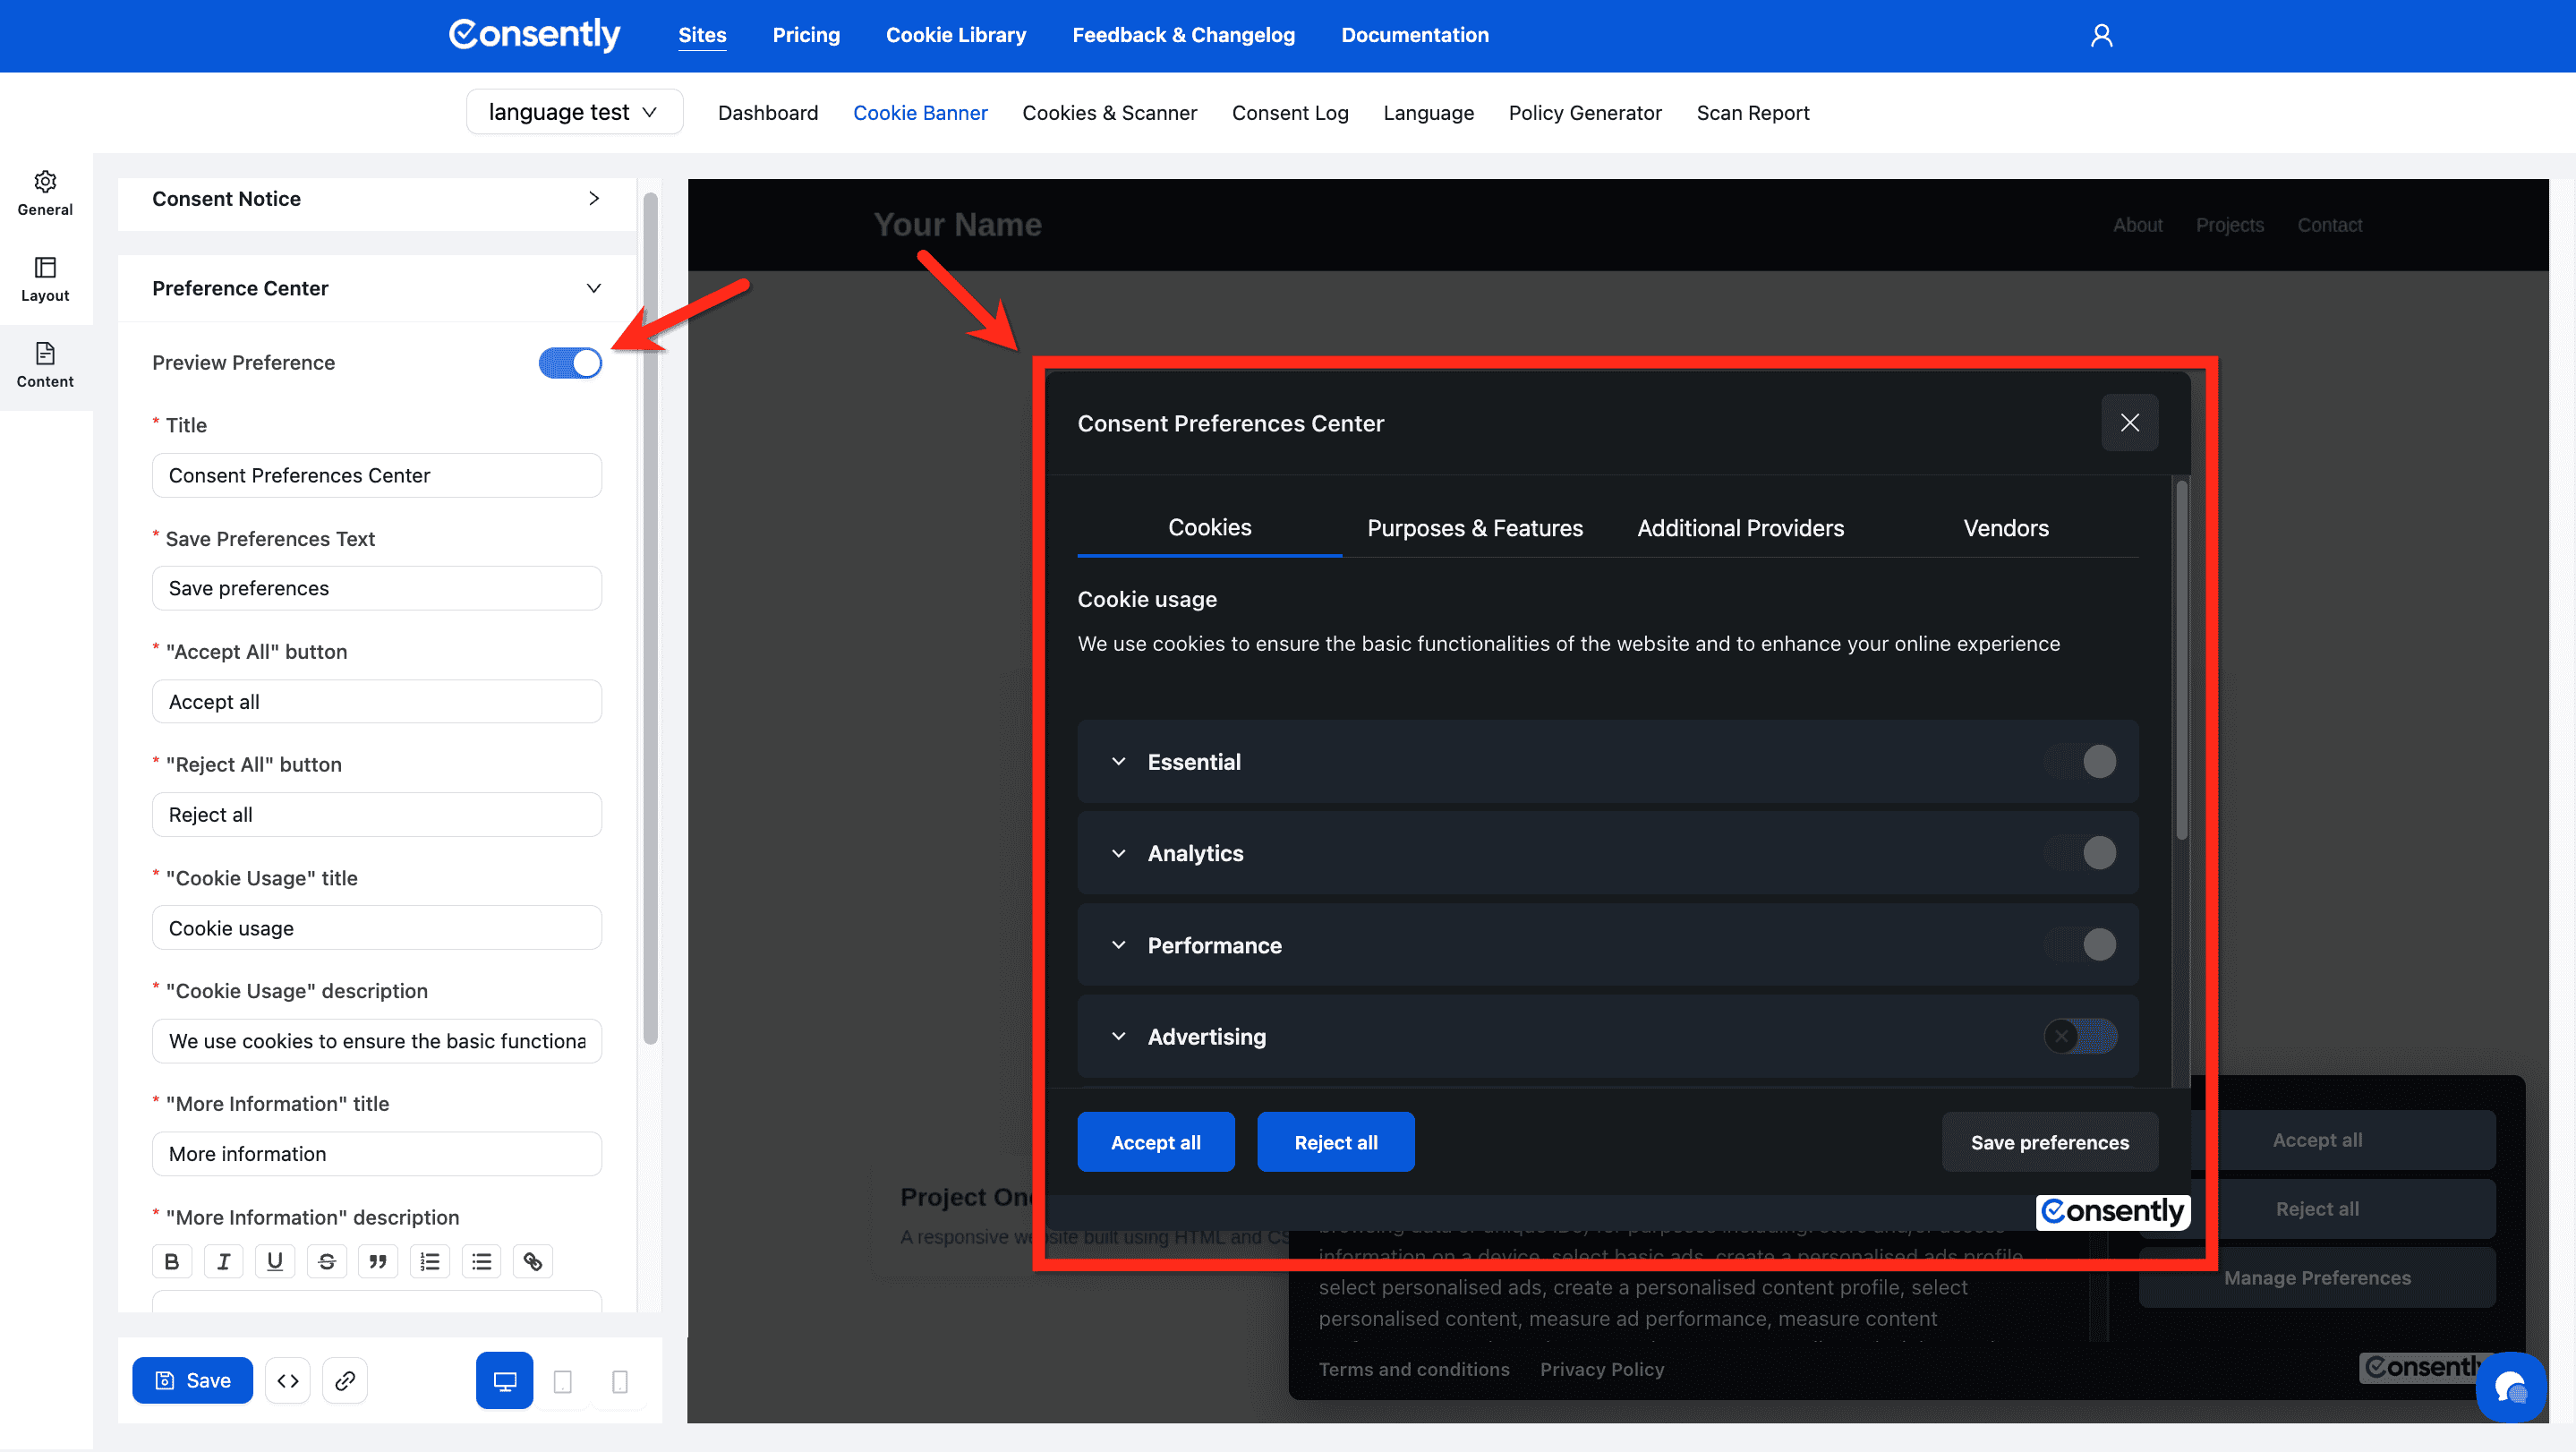The image size is (2576, 1452).
Task: Switch to Purposes & Features tab
Action: tap(1475, 528)
